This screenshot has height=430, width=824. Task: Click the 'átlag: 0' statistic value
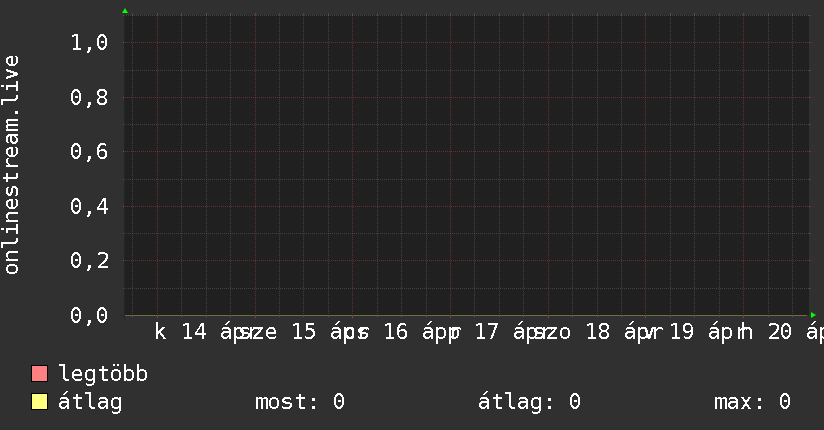tap(530, 402)
